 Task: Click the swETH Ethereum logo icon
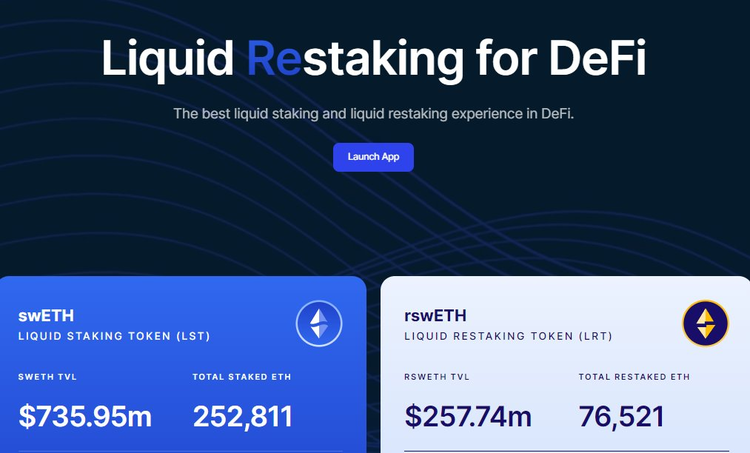pyautogui.click(x=319, y=323)
